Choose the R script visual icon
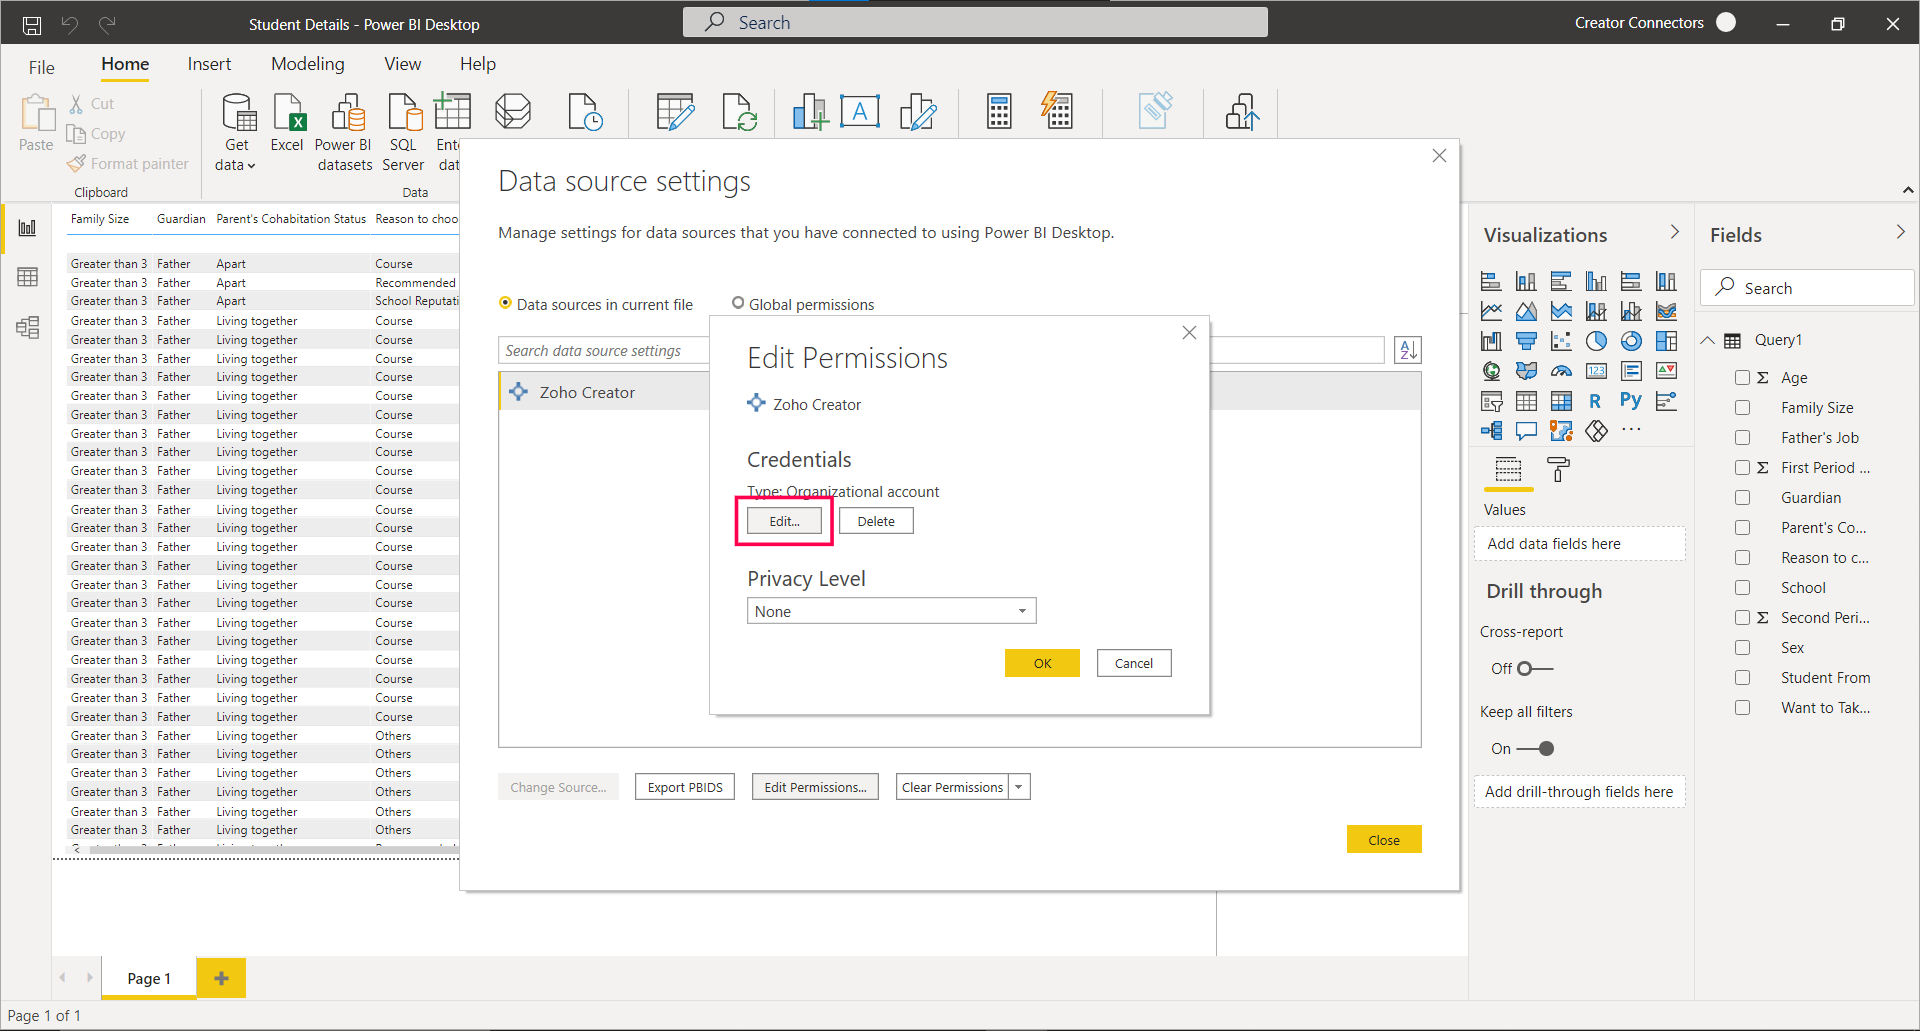Screen dimensions: 1920x1031 [x=1595, y=401]
